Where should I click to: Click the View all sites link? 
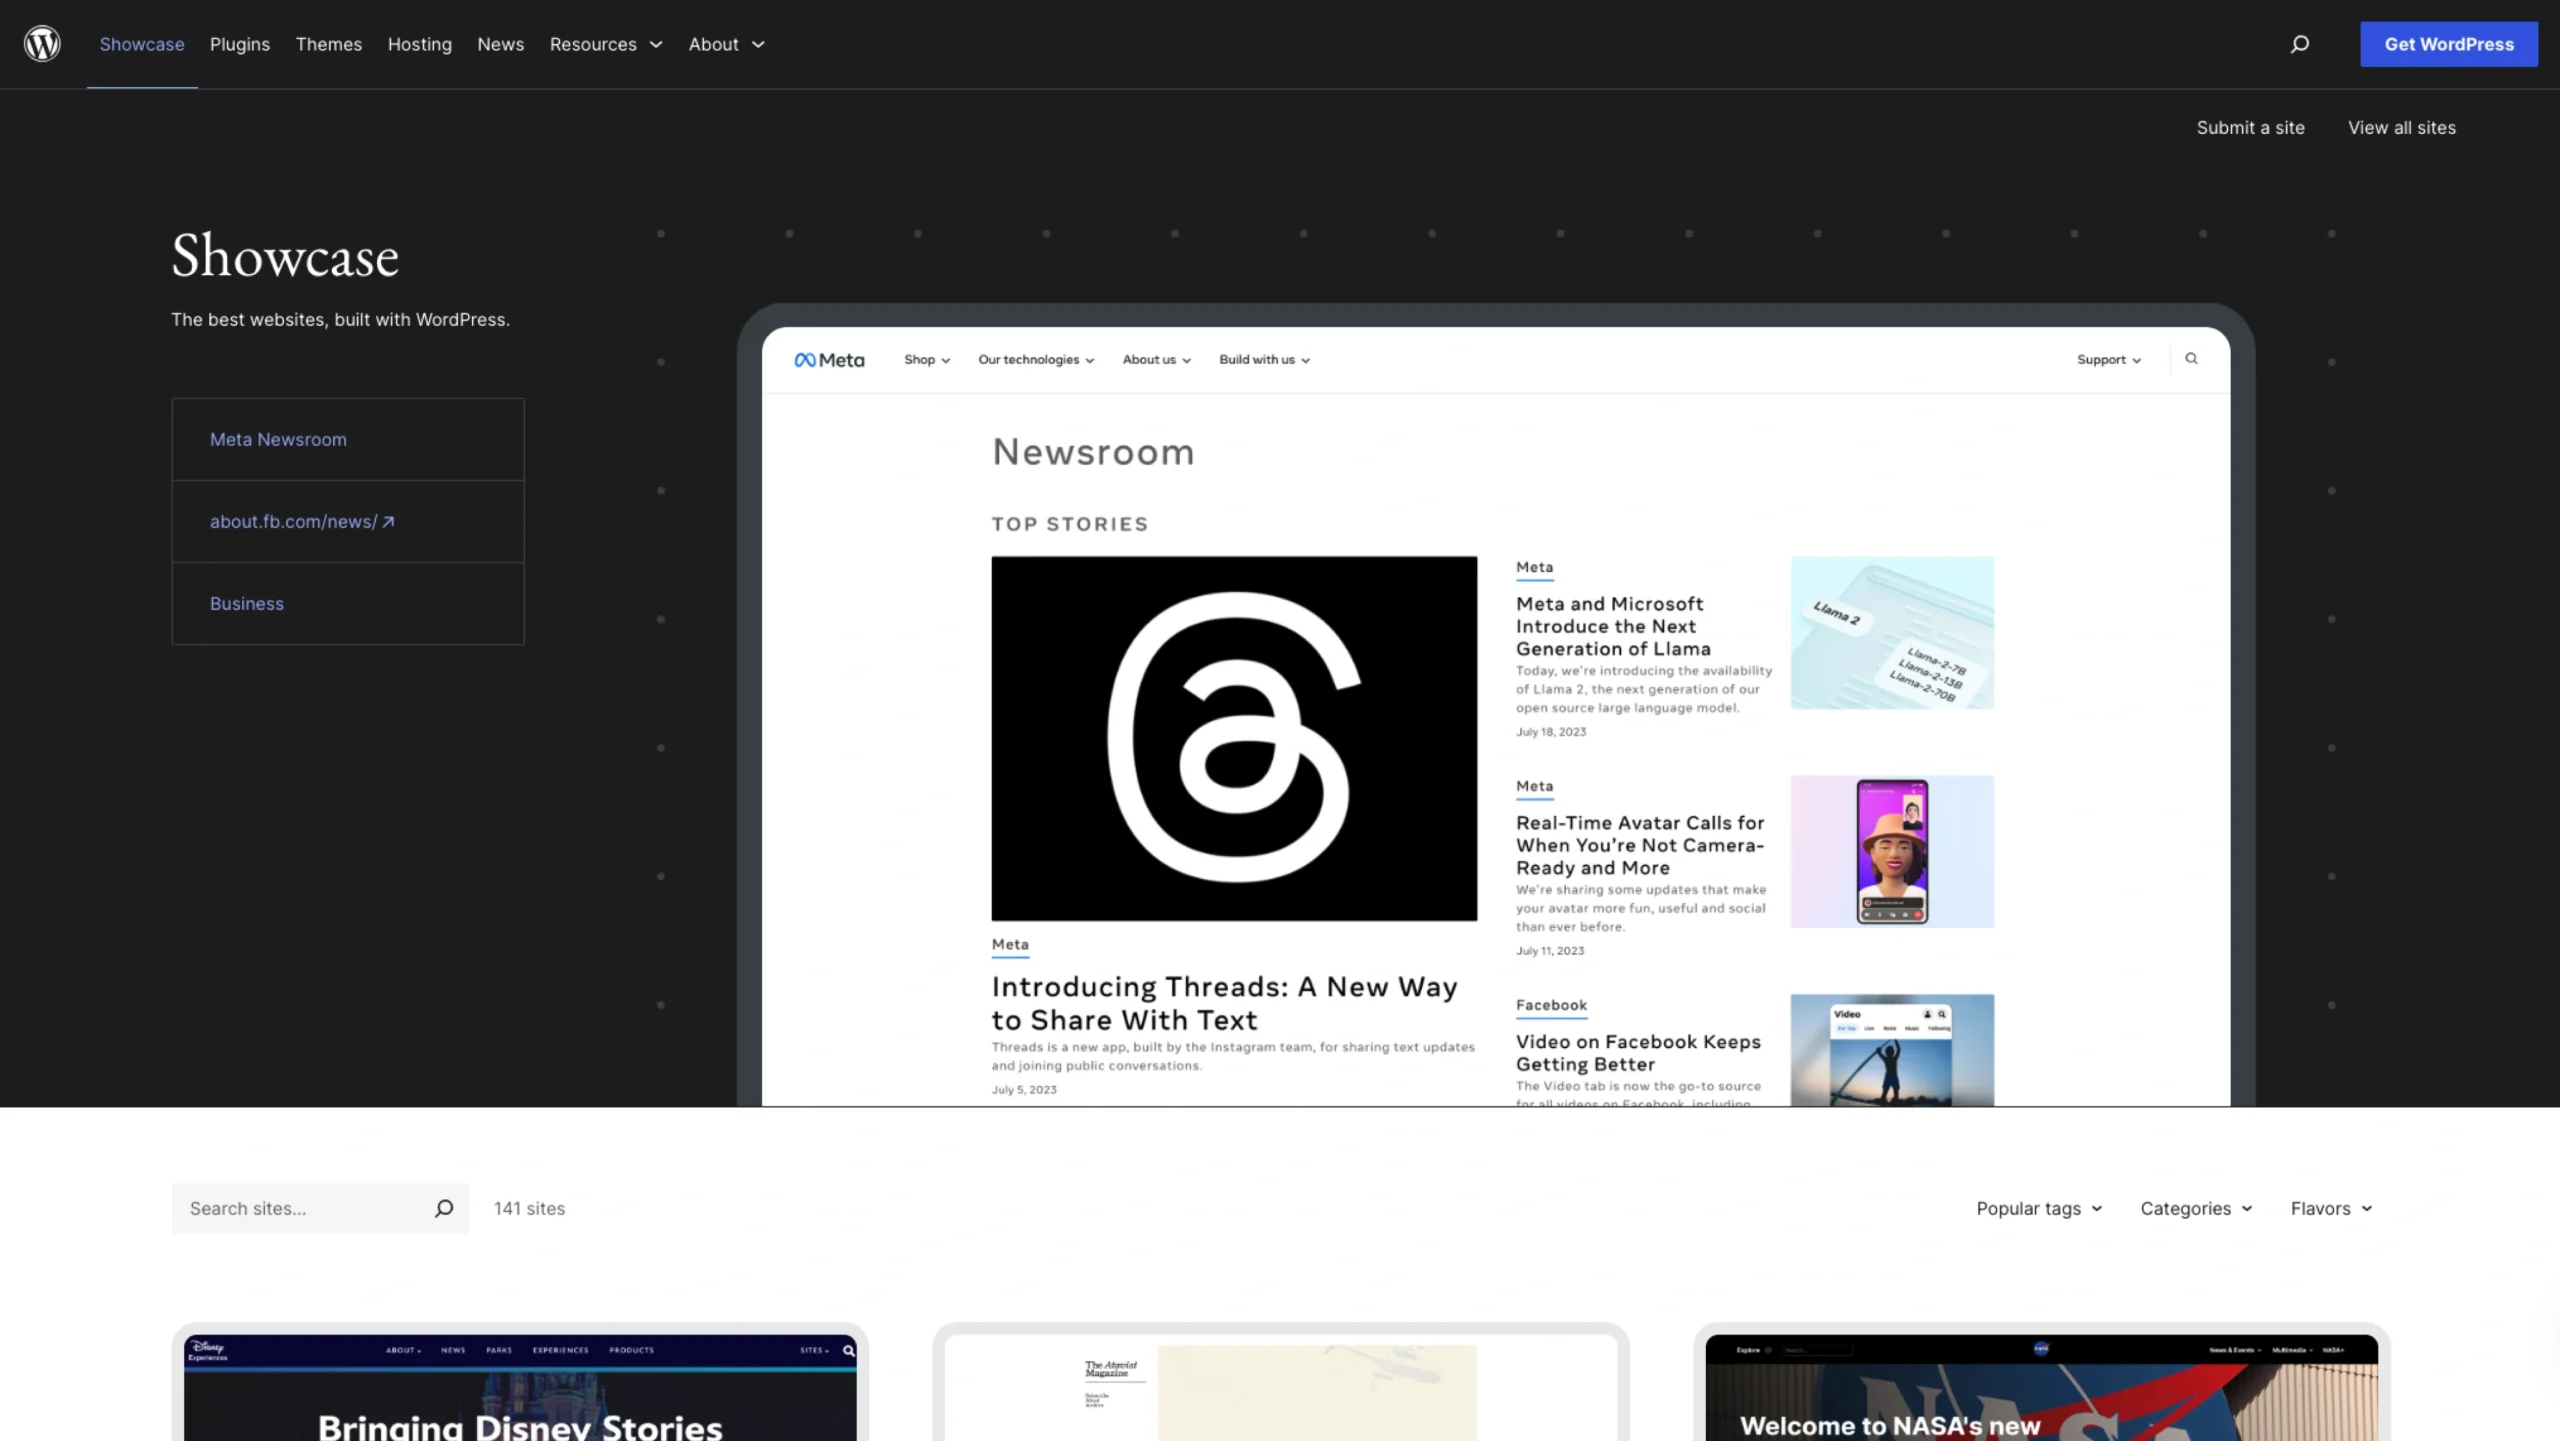(x=2402, y=127)
